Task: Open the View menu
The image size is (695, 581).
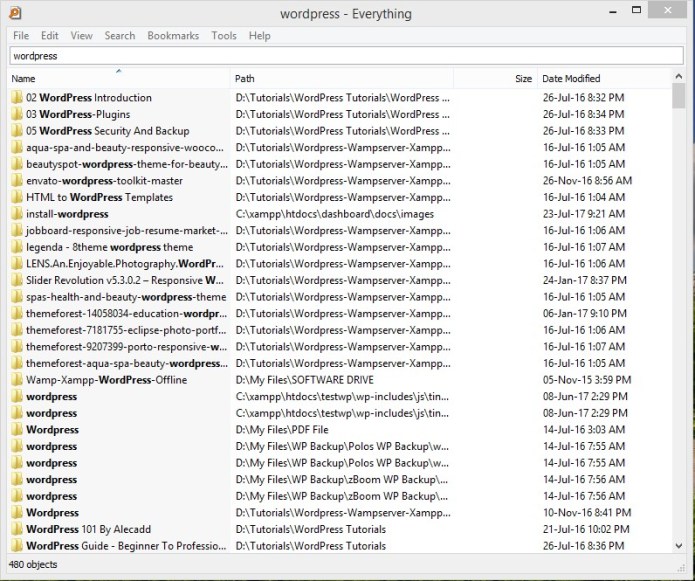Action: [82, 35]
